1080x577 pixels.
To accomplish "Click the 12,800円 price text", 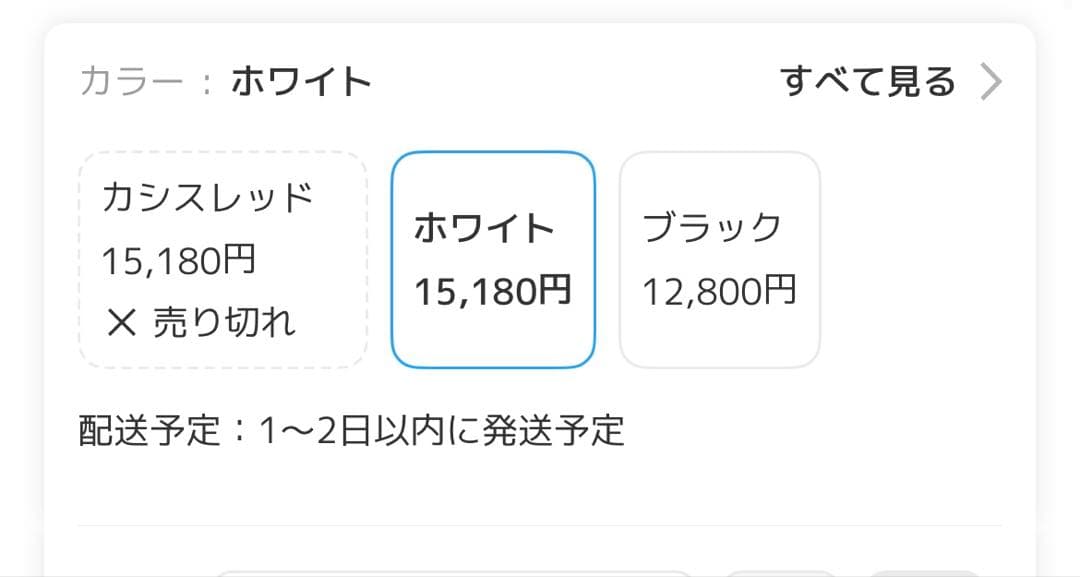I will [719, 291].
